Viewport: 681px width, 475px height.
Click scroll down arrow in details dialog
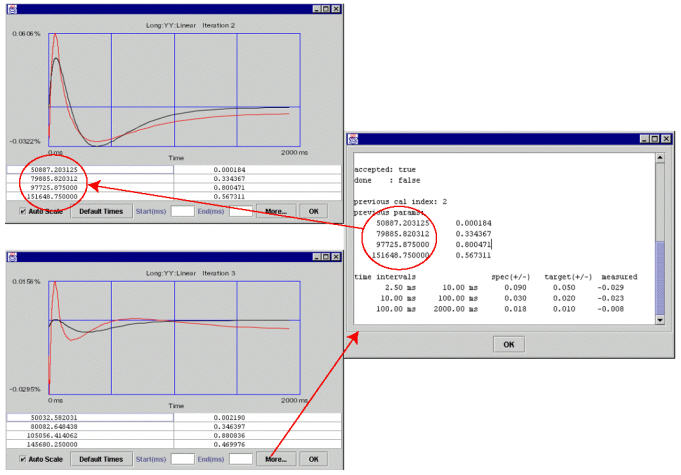click(659, 319)
